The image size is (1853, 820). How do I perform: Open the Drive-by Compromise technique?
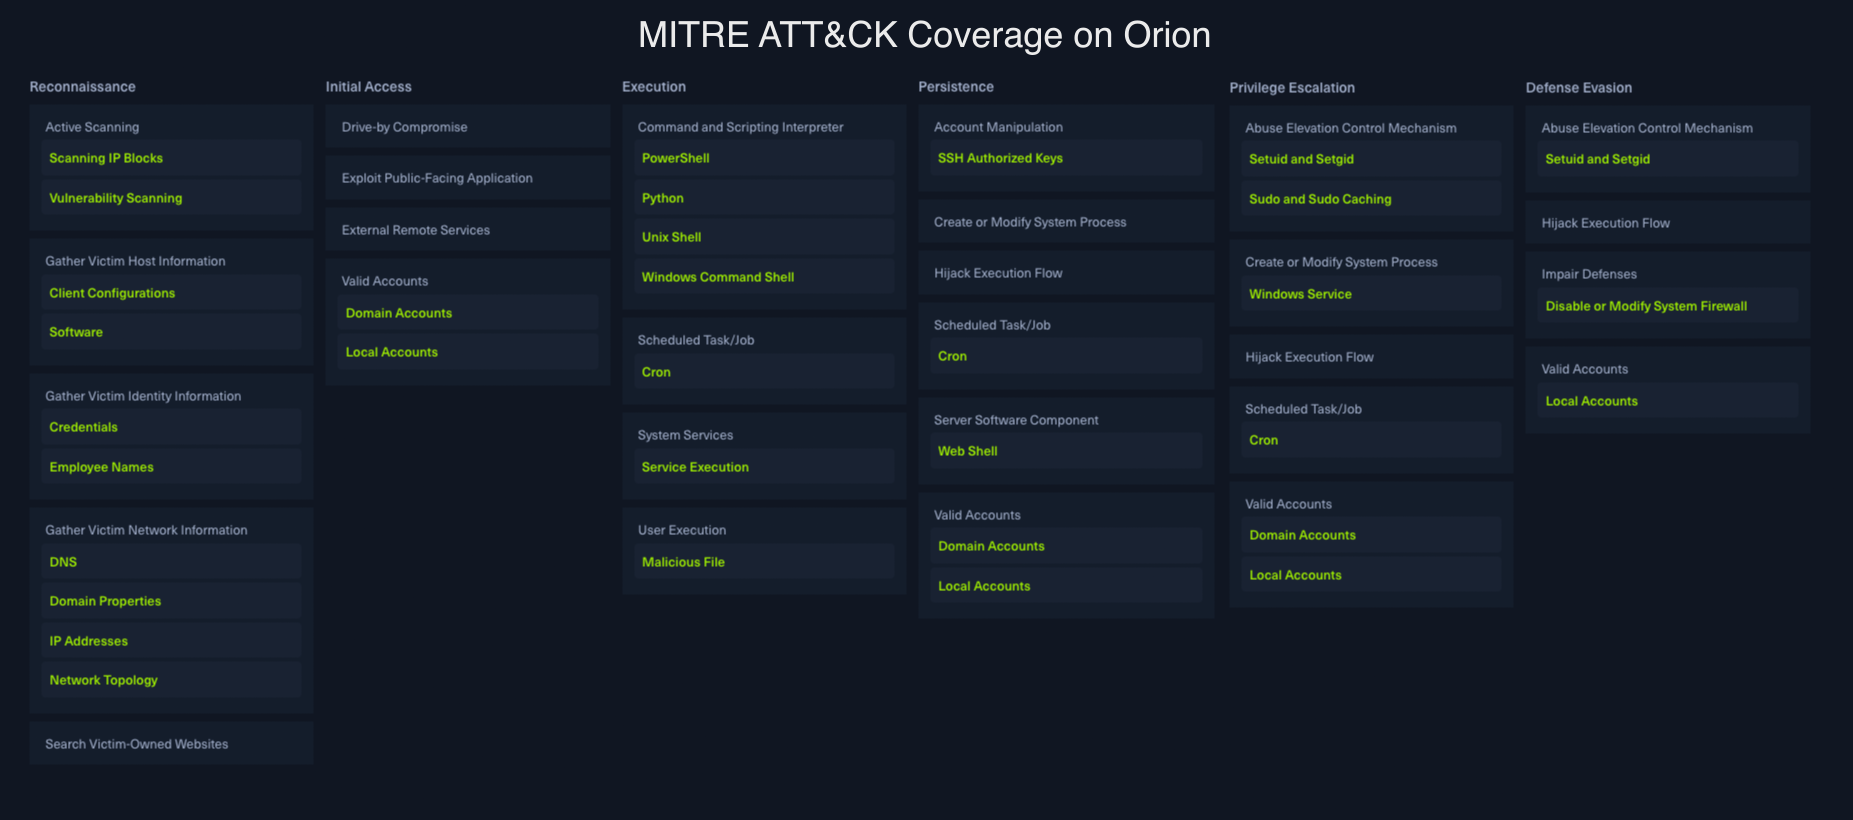point(404,127)
